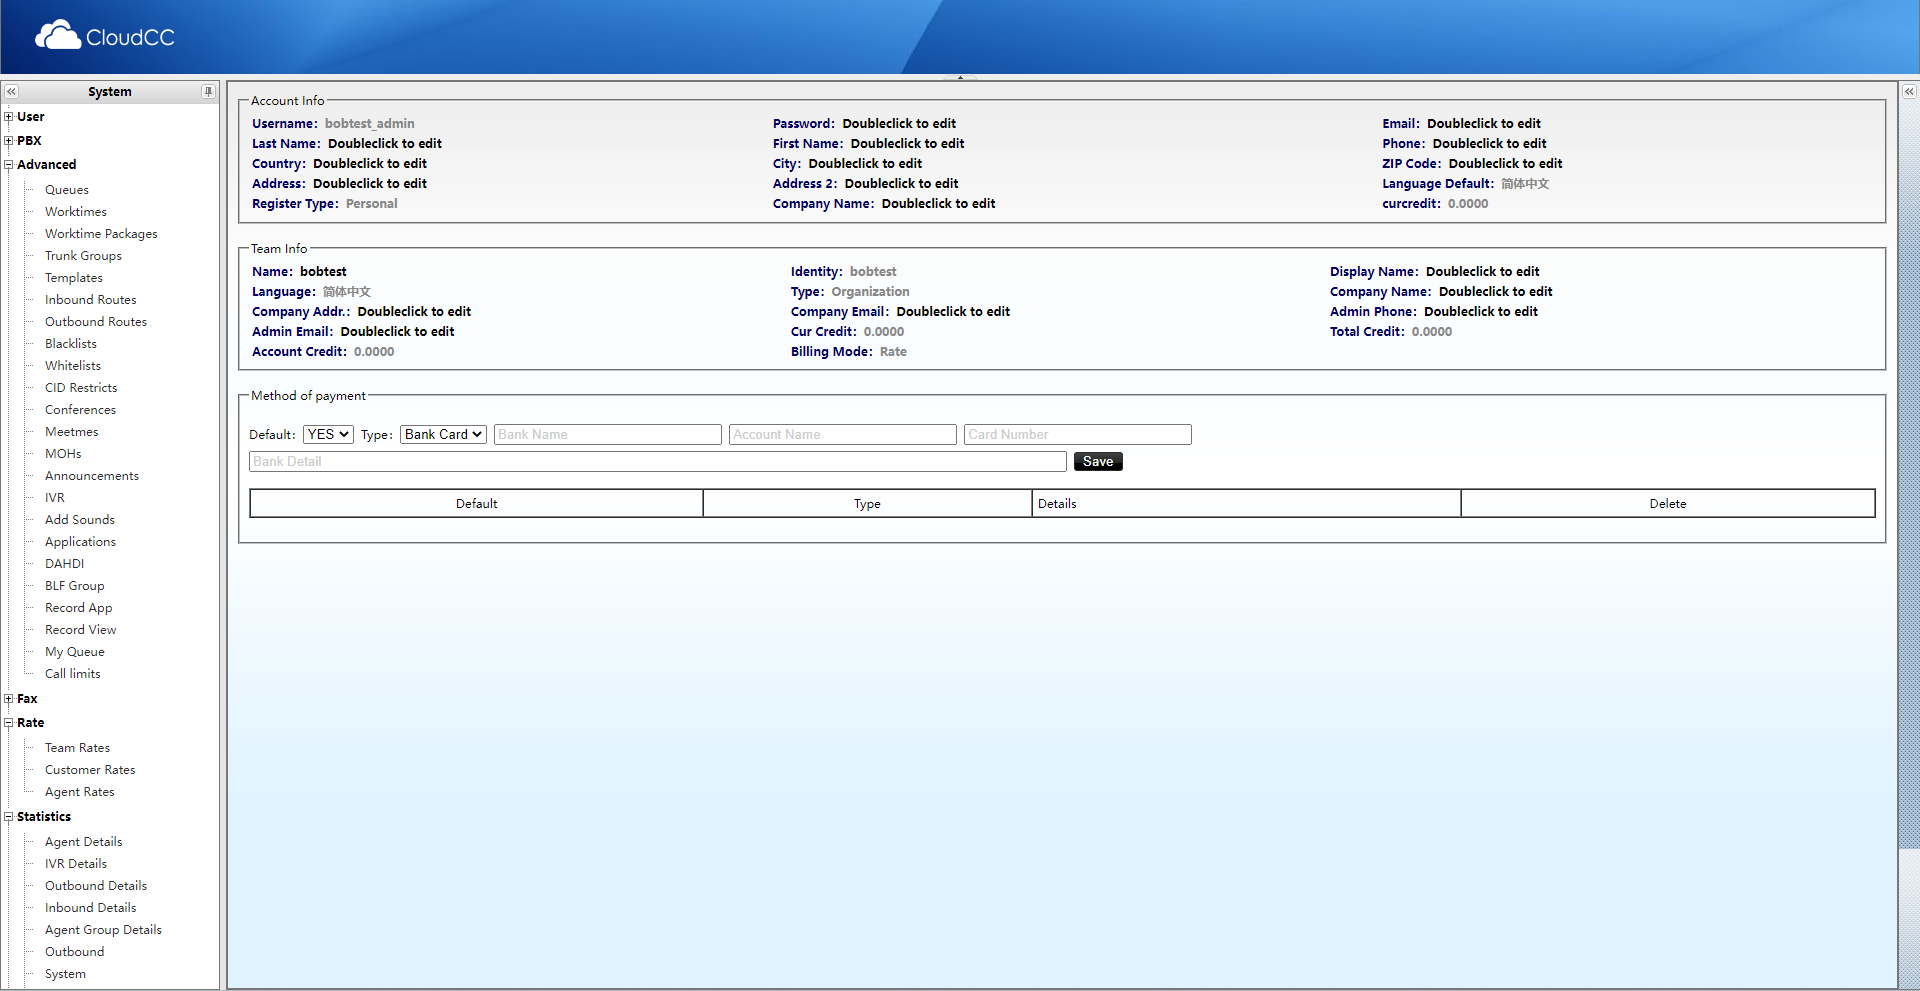Open the Default payment dropdown
This screenshot has width=1920, height=991.
tap(327, 434)
